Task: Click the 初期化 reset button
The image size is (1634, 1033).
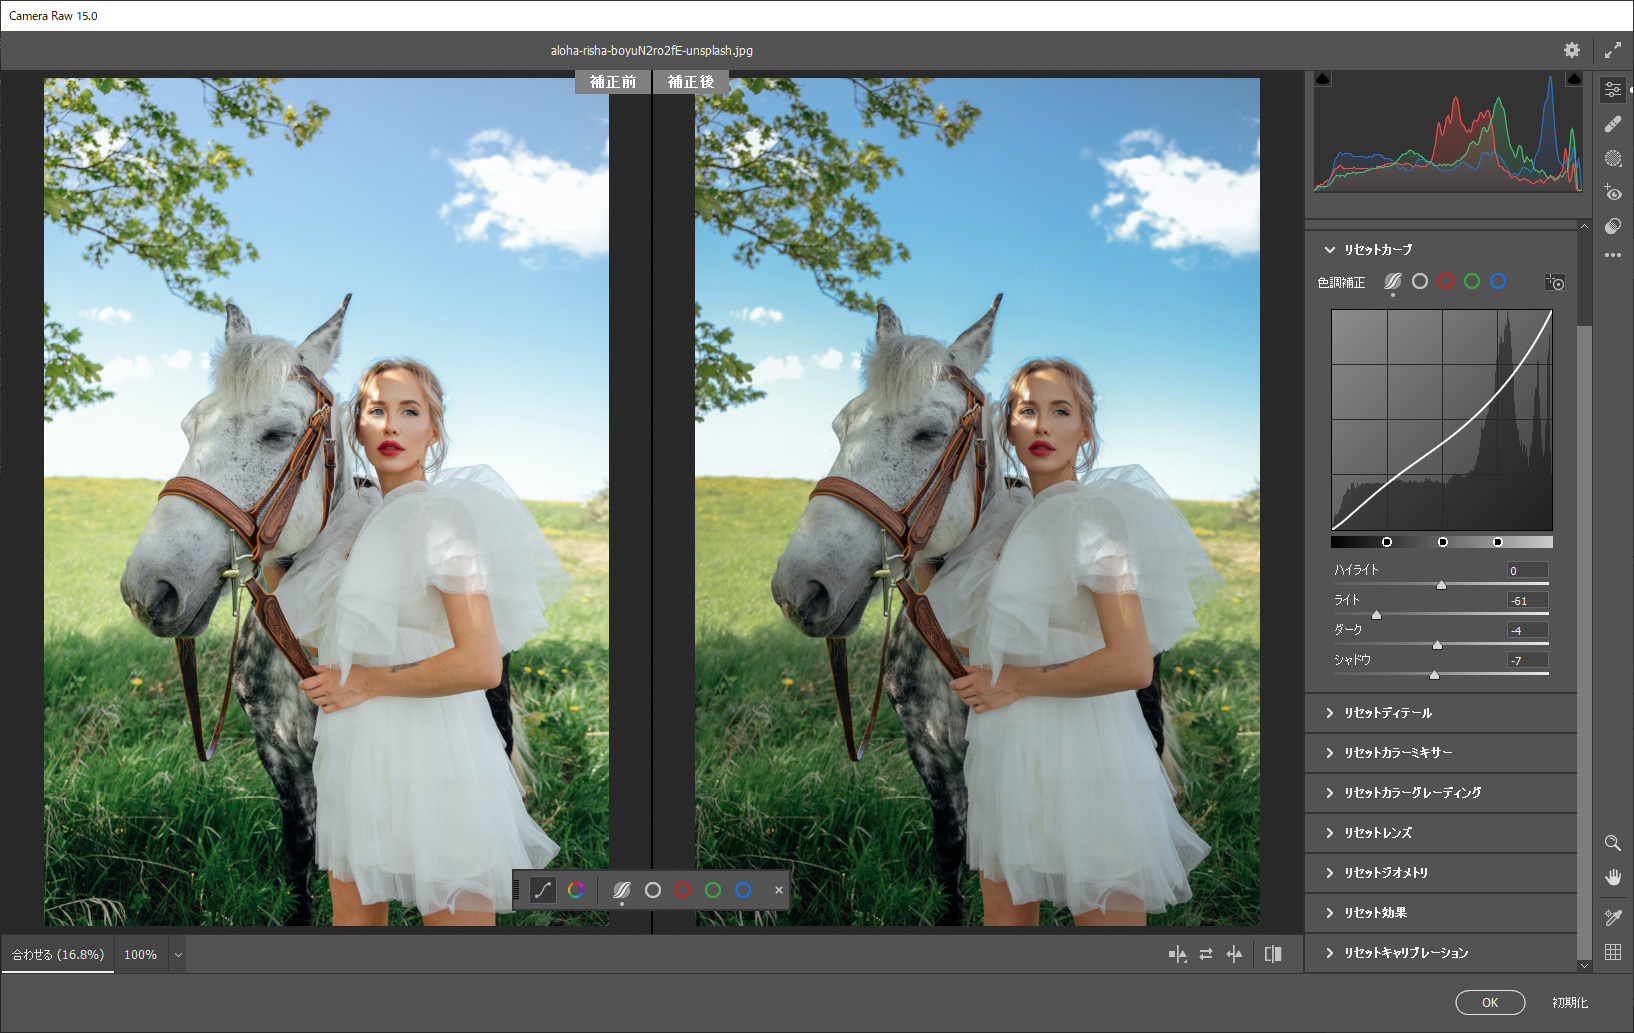Action: pos(1570,1002)
